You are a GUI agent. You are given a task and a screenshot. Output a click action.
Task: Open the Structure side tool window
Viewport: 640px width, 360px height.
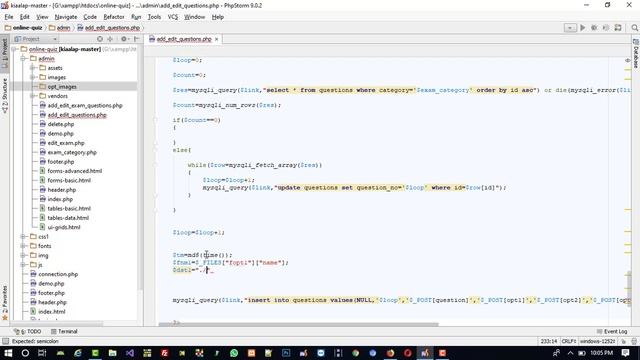[x=5, y=95]
